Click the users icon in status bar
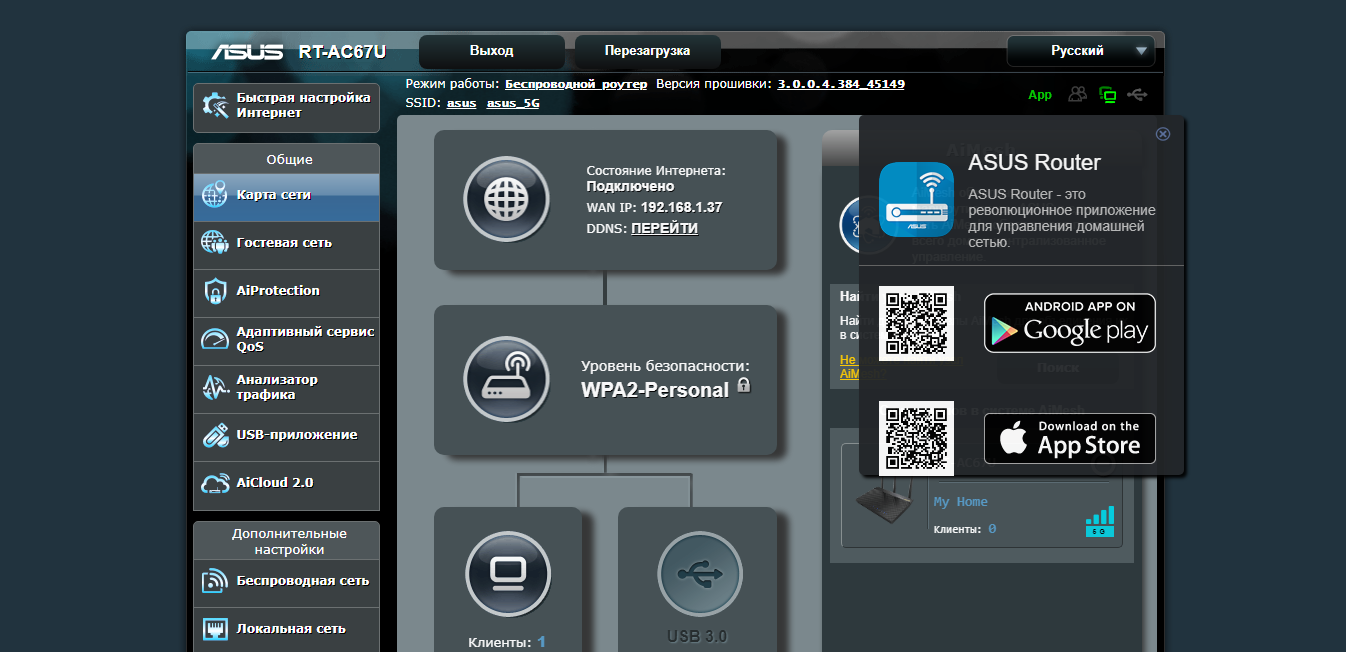The width and height of the screenshot is (1346, 652). click(1077, 94)
